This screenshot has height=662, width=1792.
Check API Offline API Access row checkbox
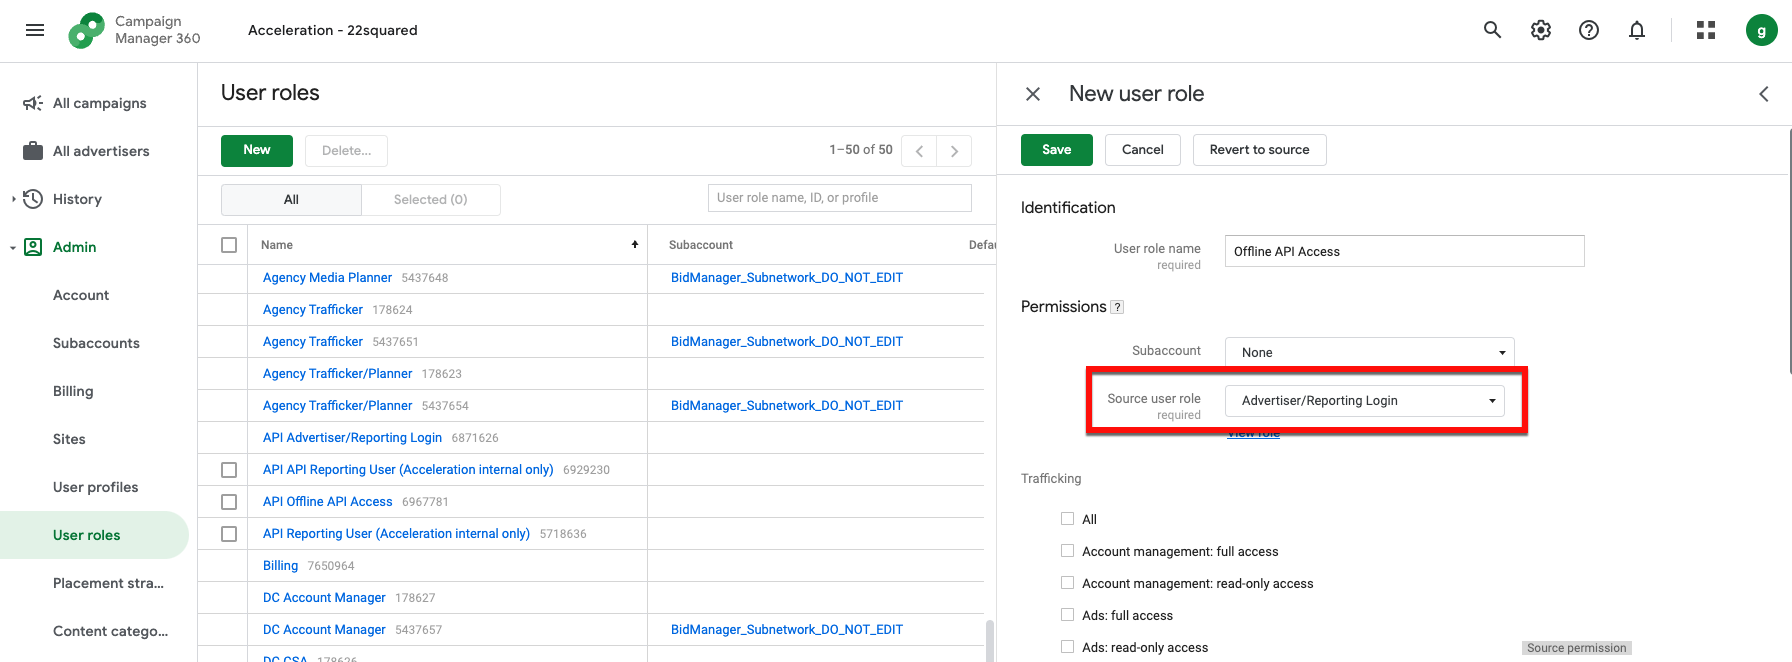[229, 502]
